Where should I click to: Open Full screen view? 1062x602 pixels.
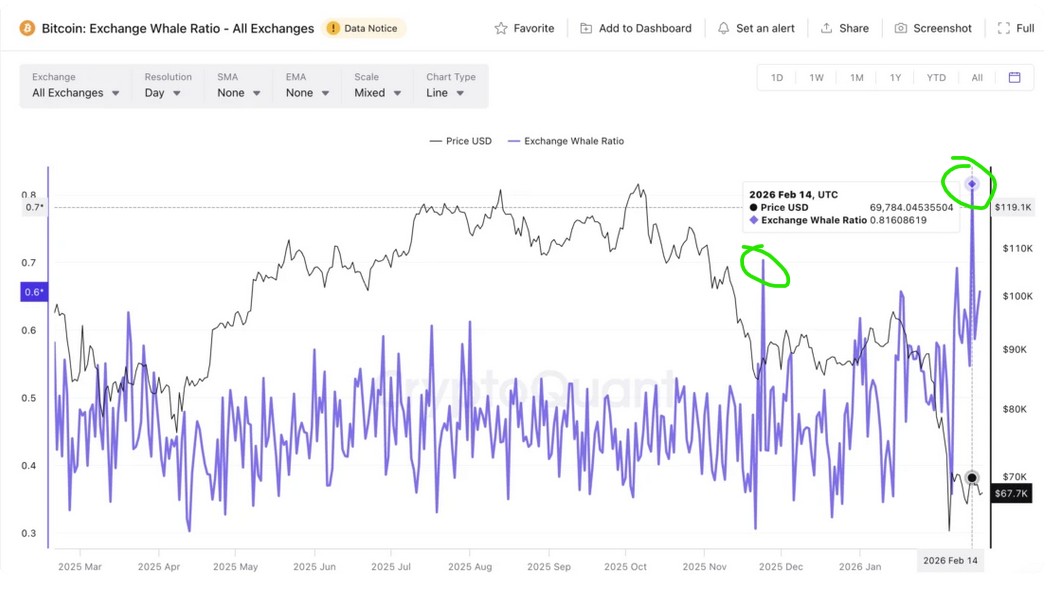coord(1004,28)
